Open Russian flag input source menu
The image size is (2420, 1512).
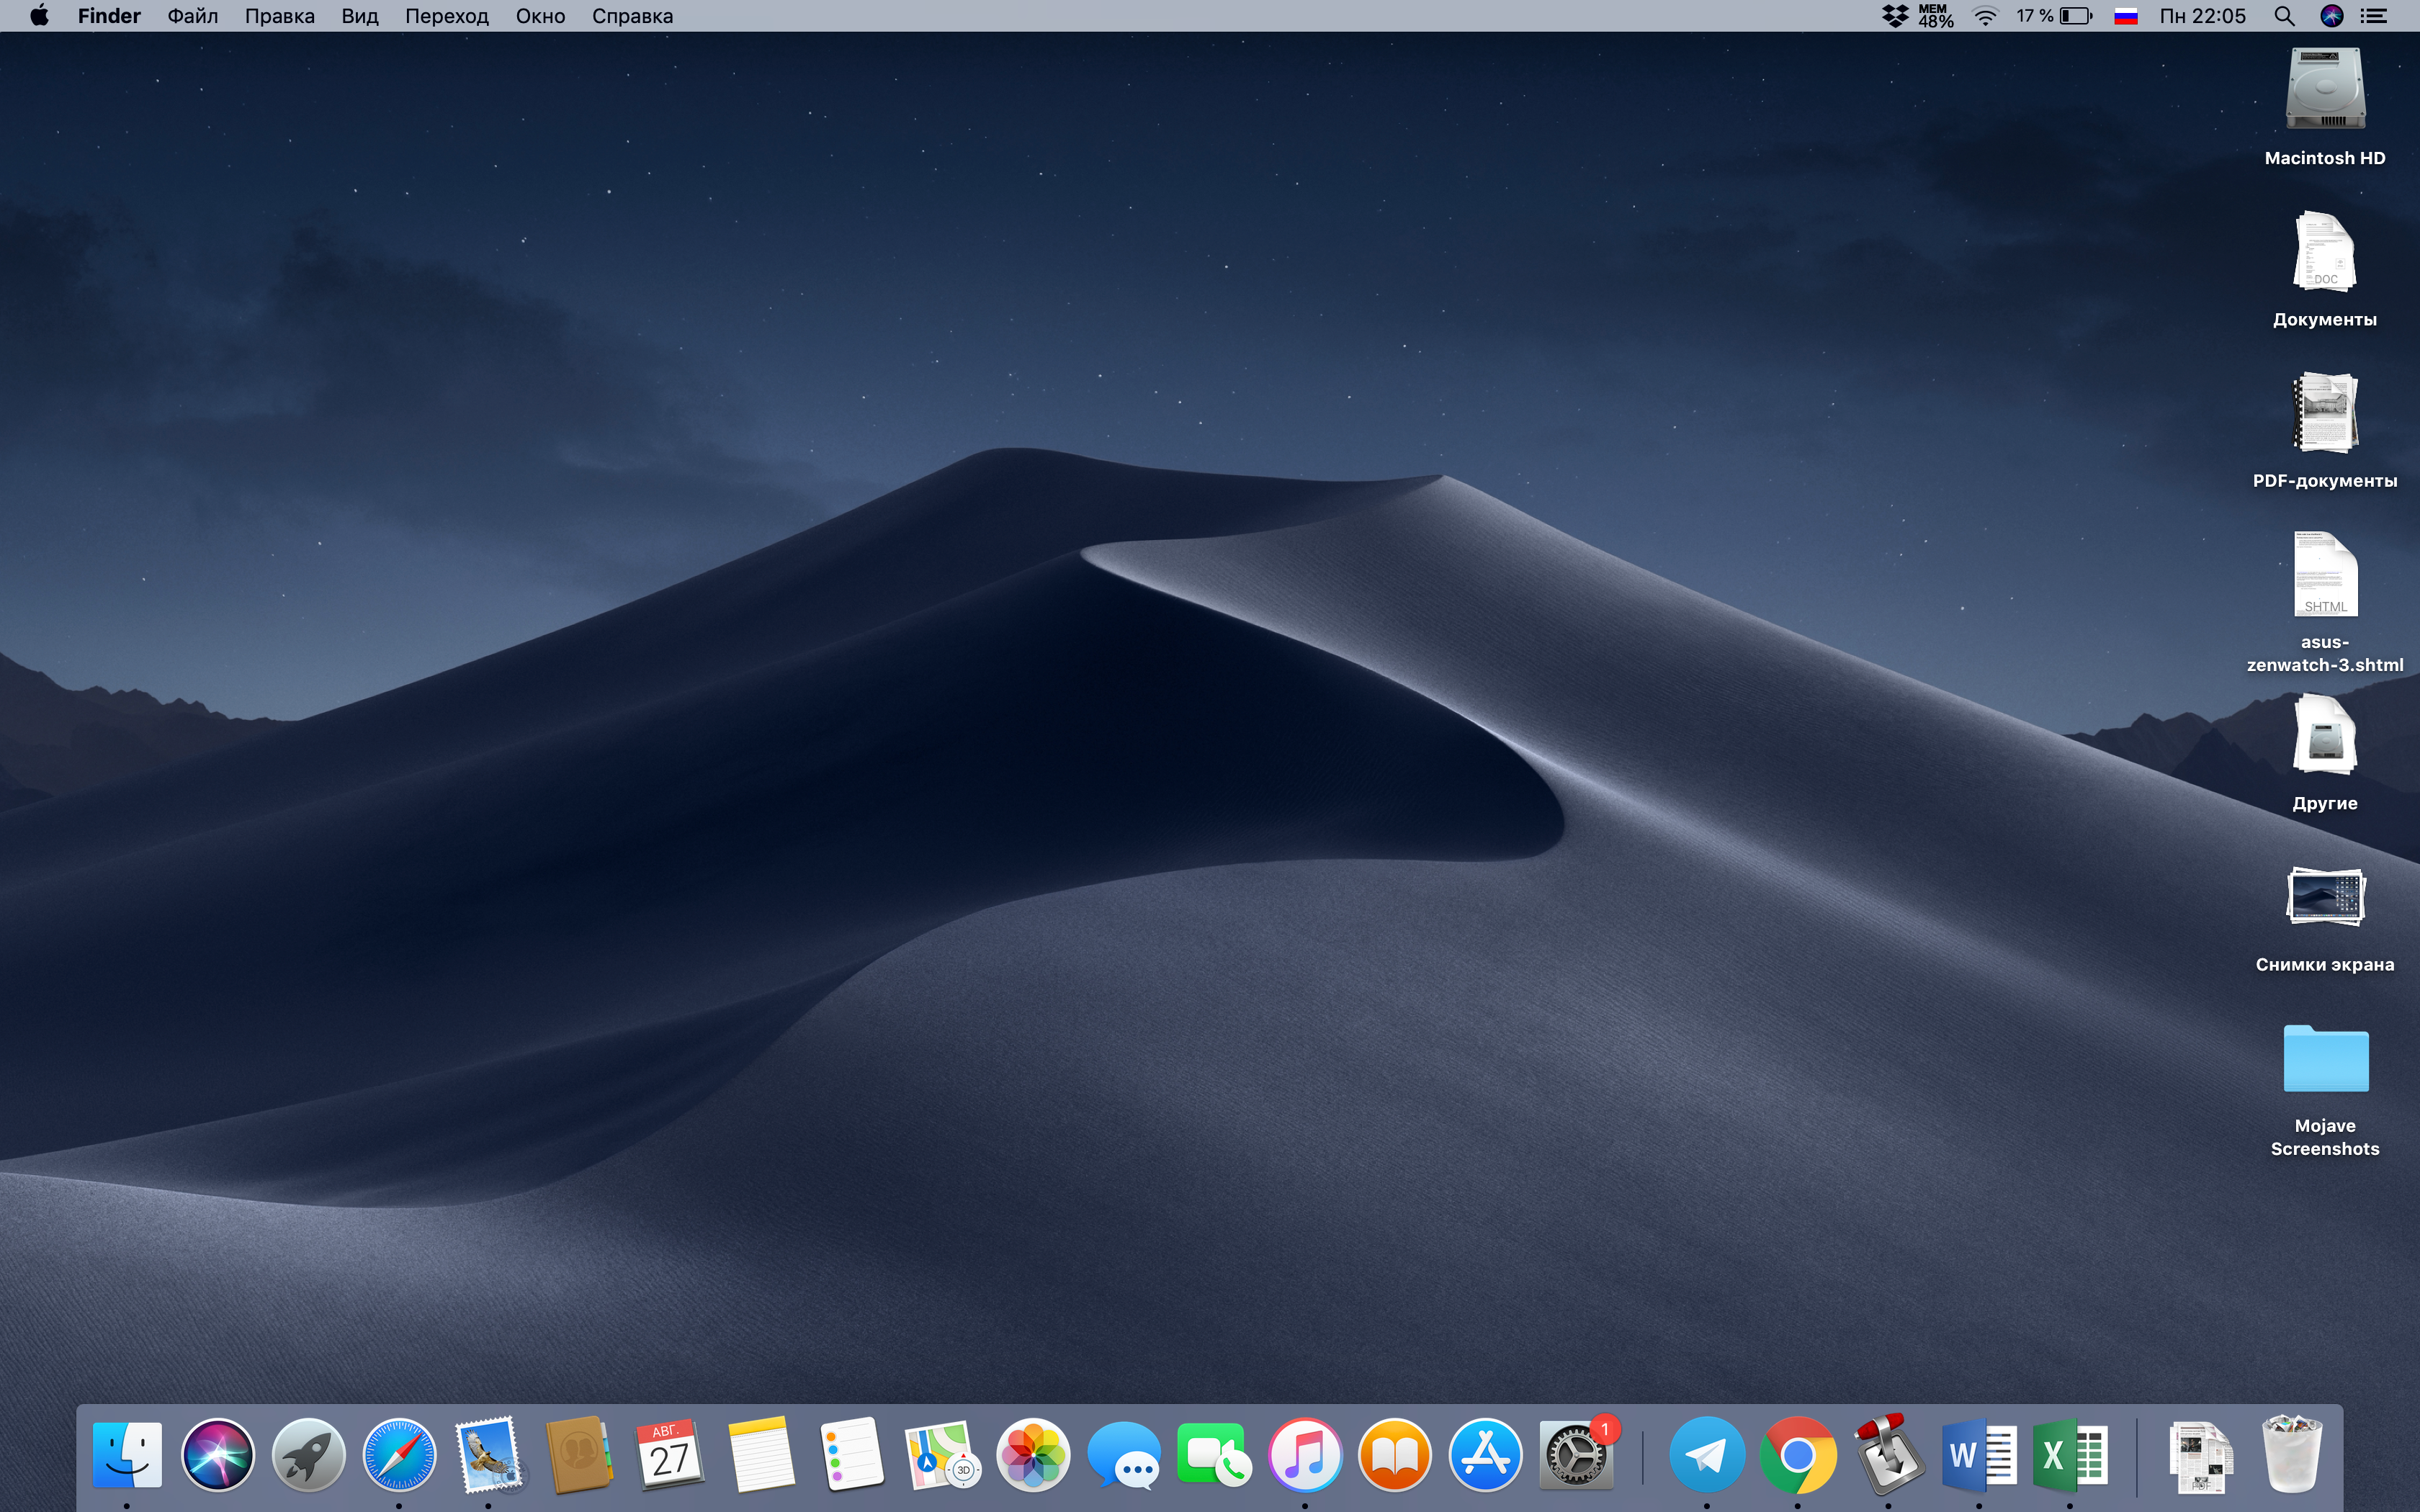coord(2126,16)
